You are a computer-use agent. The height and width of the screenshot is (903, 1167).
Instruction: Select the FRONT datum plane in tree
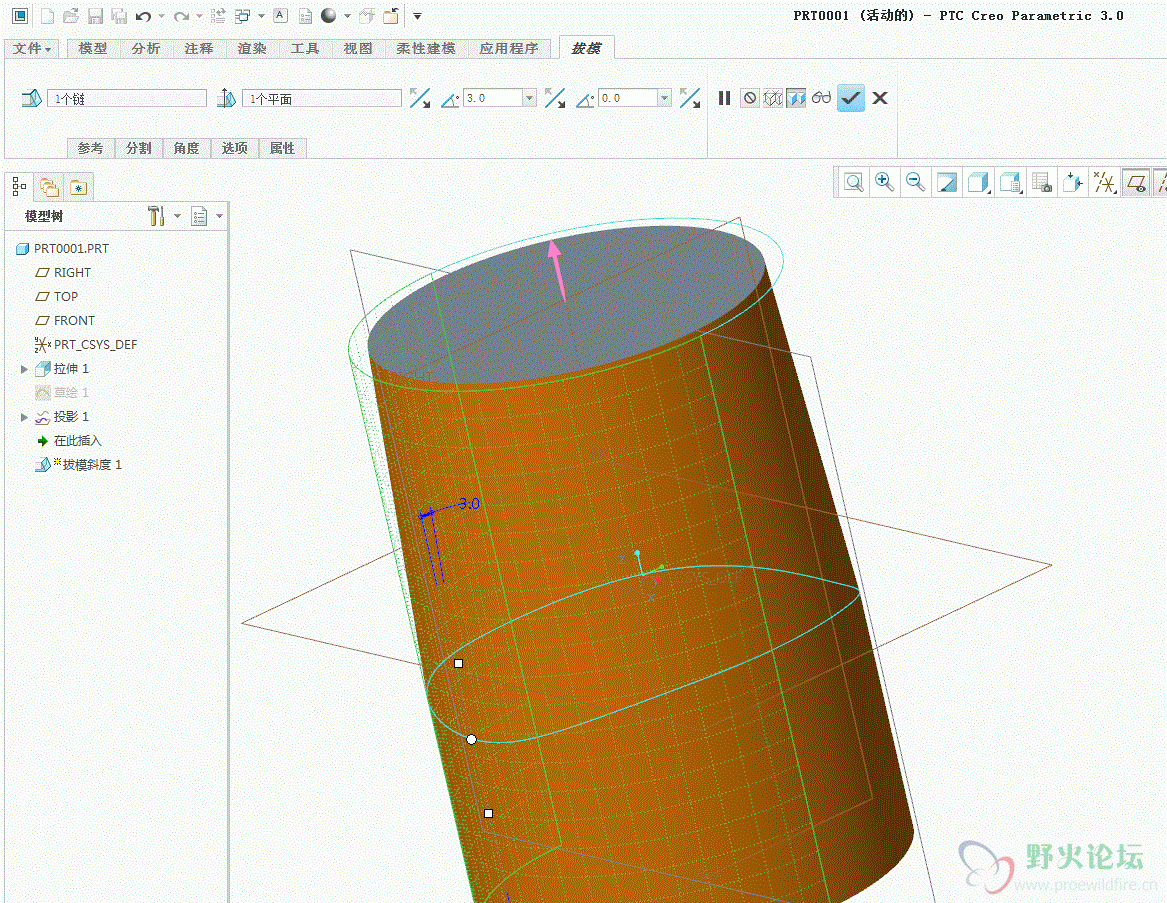point(65,320)
